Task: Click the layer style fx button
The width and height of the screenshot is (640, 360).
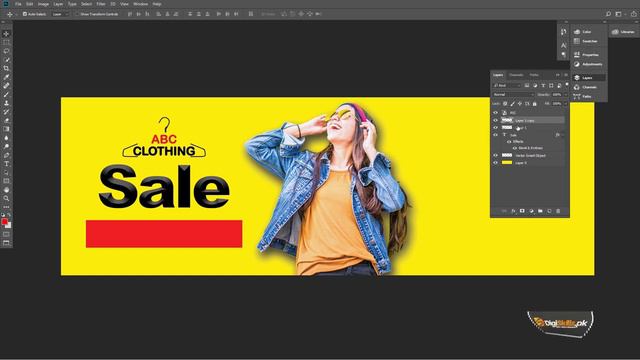Action: tap(513, 211)
